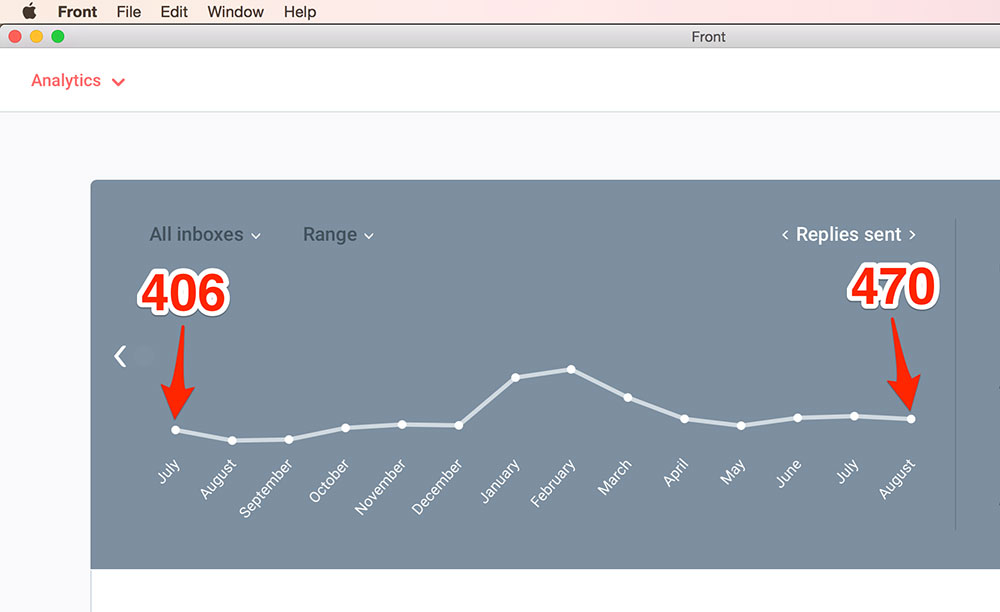Select the January data point
Image resolution: width=1000 pixels, height=612 pixels.
(x=515, y=377)
